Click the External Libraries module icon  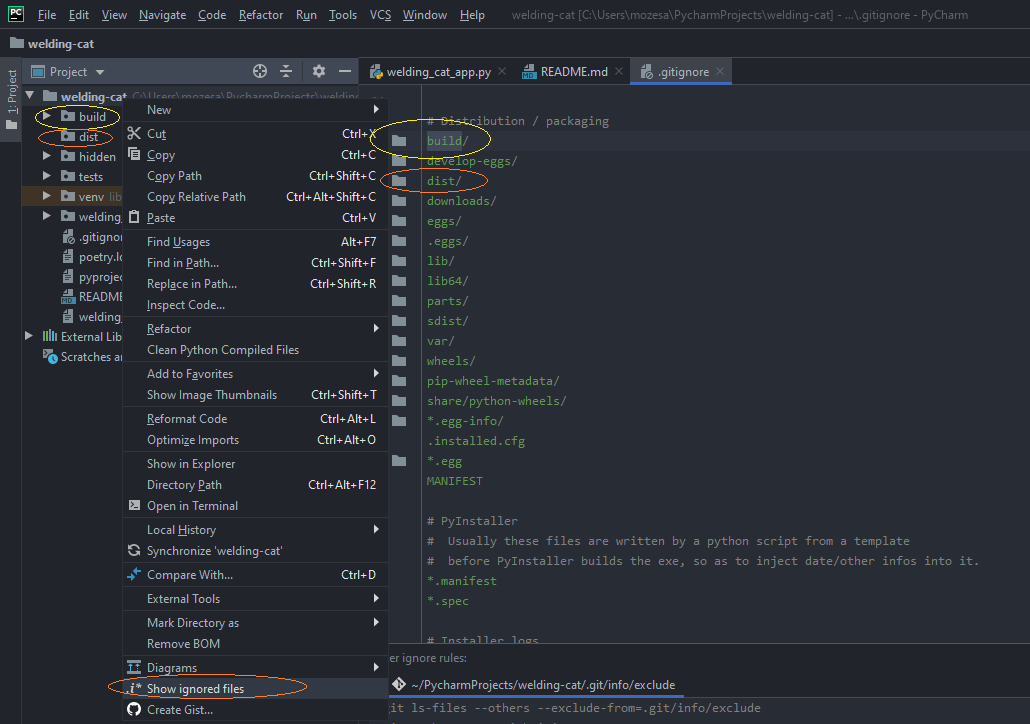48,336
